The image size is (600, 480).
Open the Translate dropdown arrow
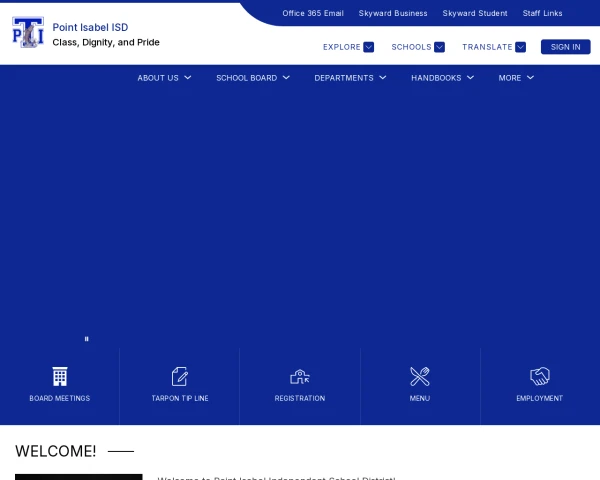point(520,47)
